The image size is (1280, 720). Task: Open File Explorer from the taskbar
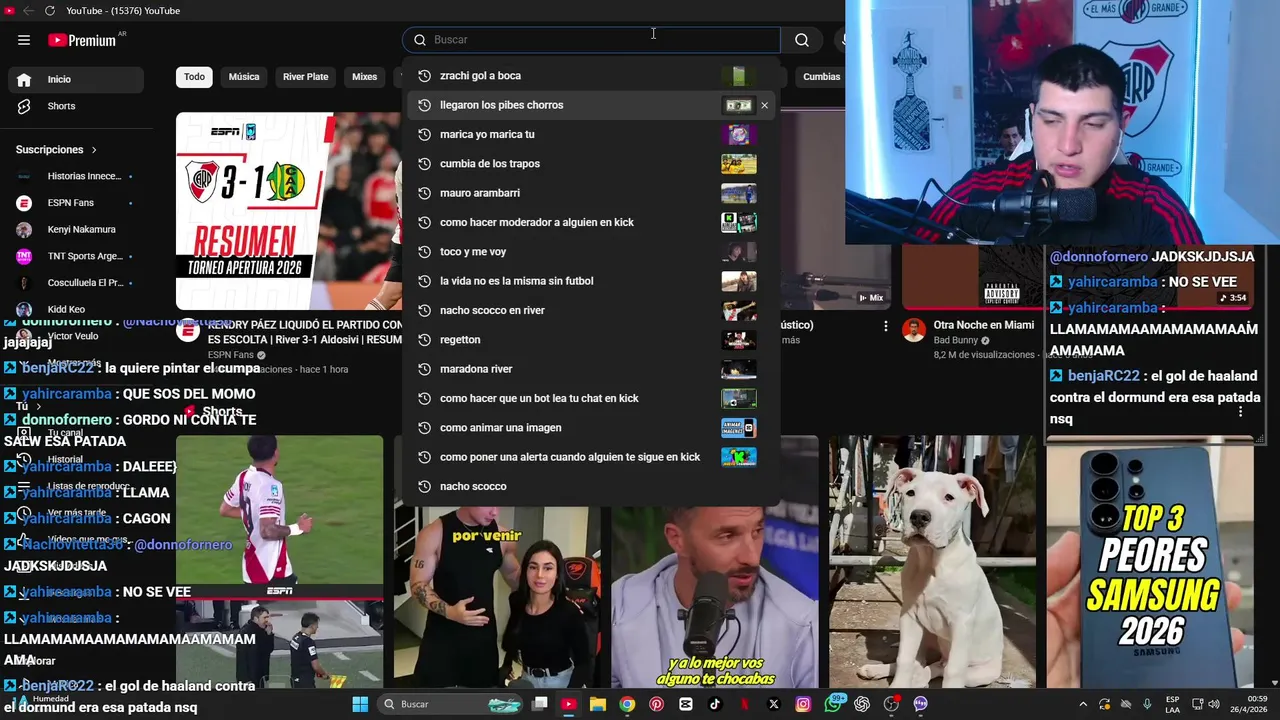click(x=598, y=704)
